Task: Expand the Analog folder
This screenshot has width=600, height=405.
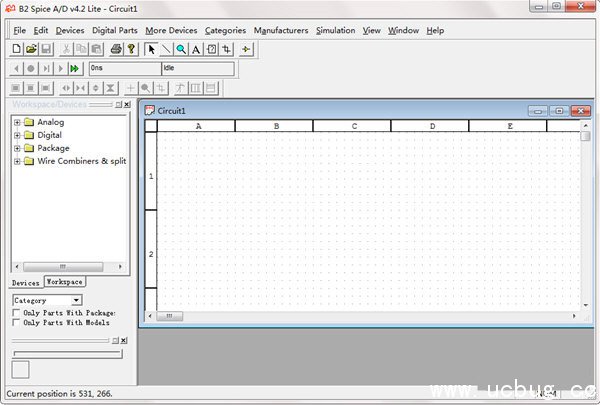Action: point(17,122)
